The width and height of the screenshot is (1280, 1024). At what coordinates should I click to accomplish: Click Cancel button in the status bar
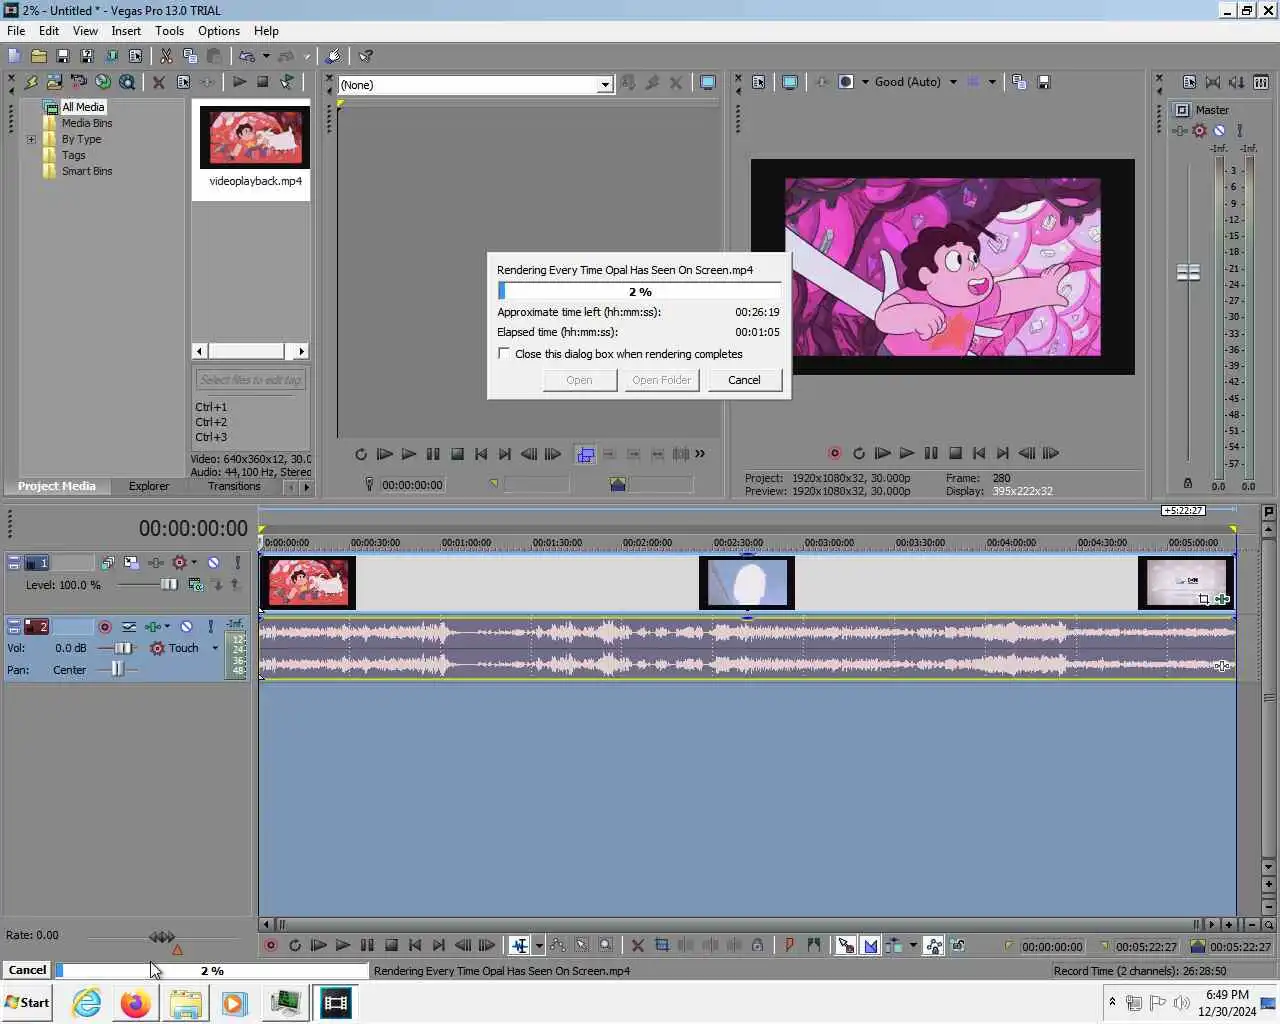coord(27,970)
